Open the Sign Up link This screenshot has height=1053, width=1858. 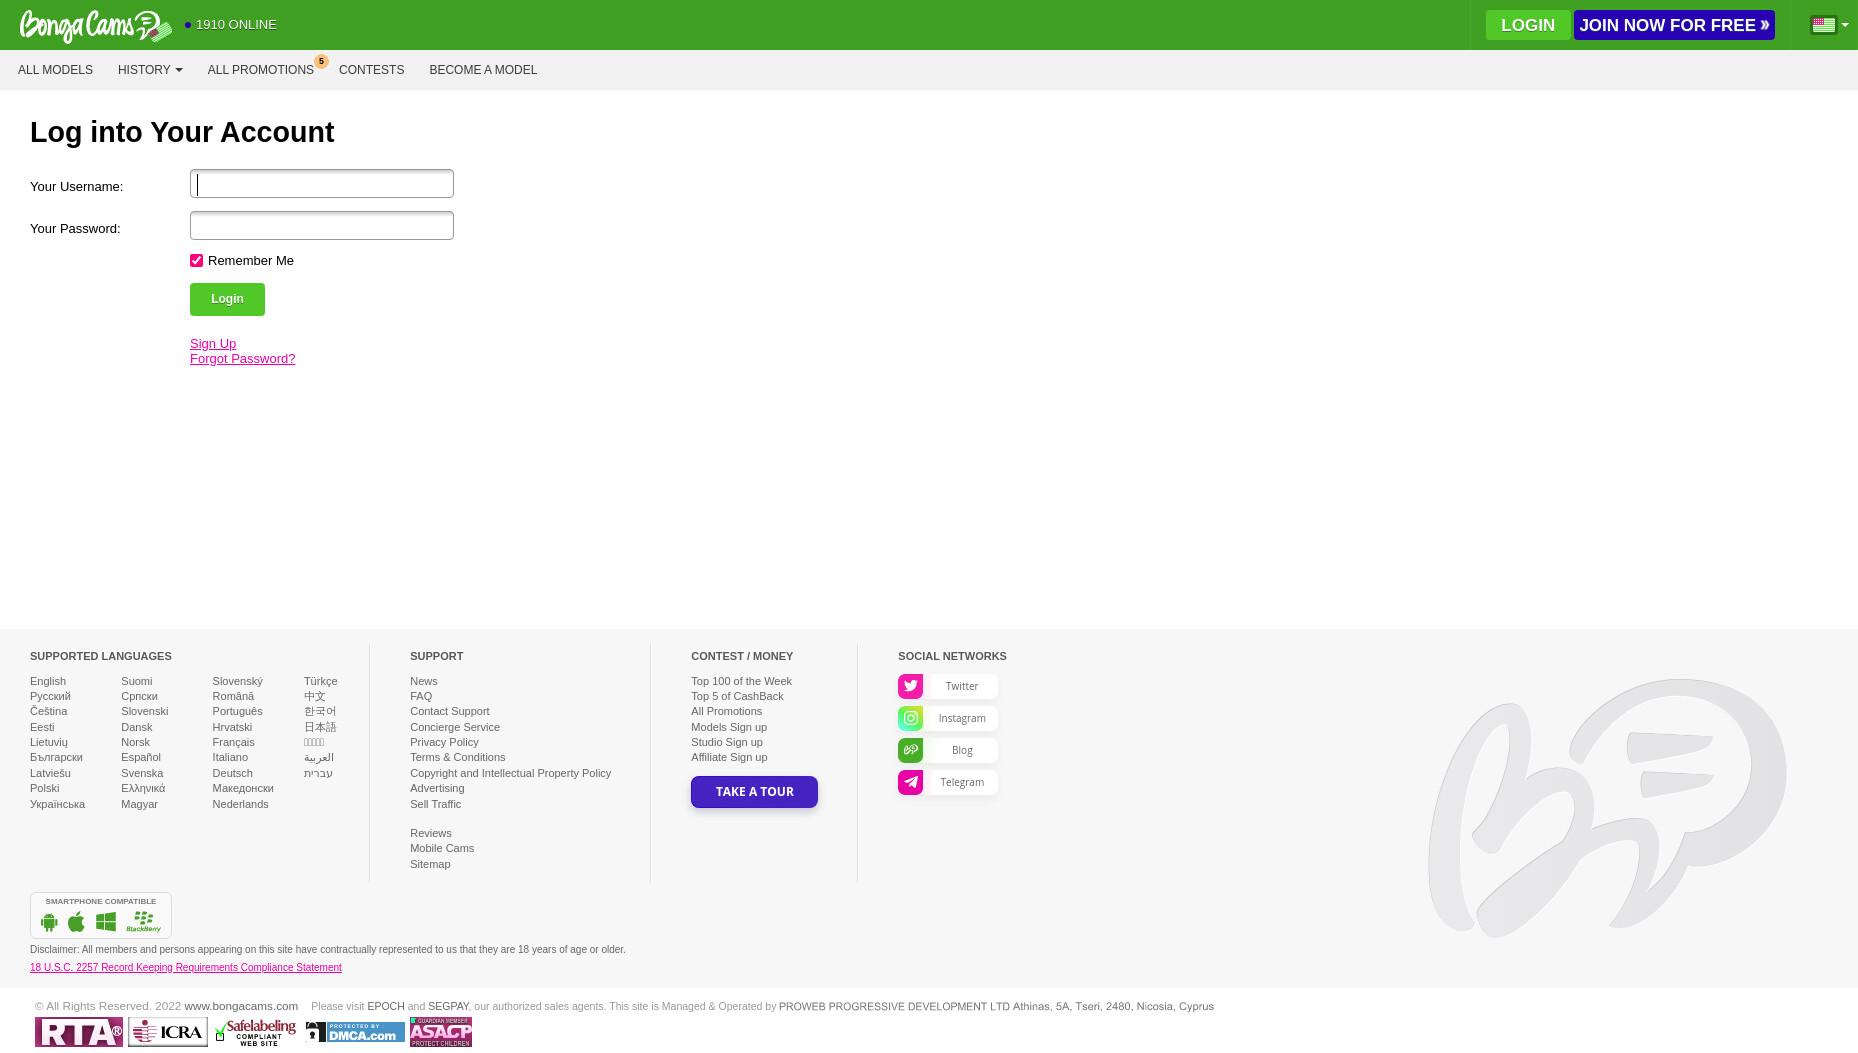click(213, 343)
